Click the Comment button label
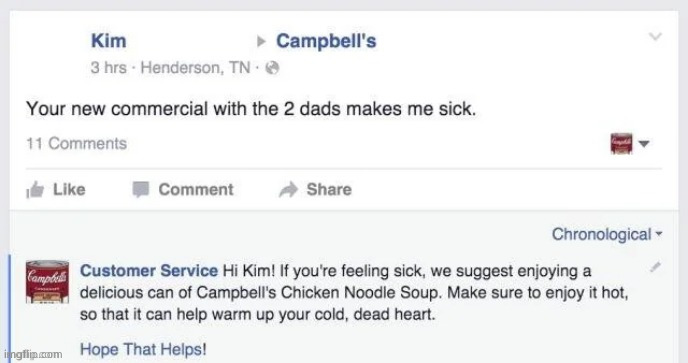688x363 pixels. 196,190
